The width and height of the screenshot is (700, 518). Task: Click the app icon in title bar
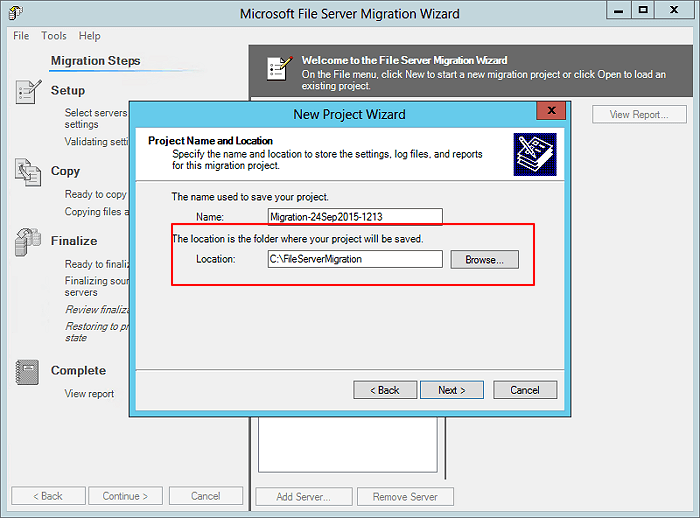[16, 14]
